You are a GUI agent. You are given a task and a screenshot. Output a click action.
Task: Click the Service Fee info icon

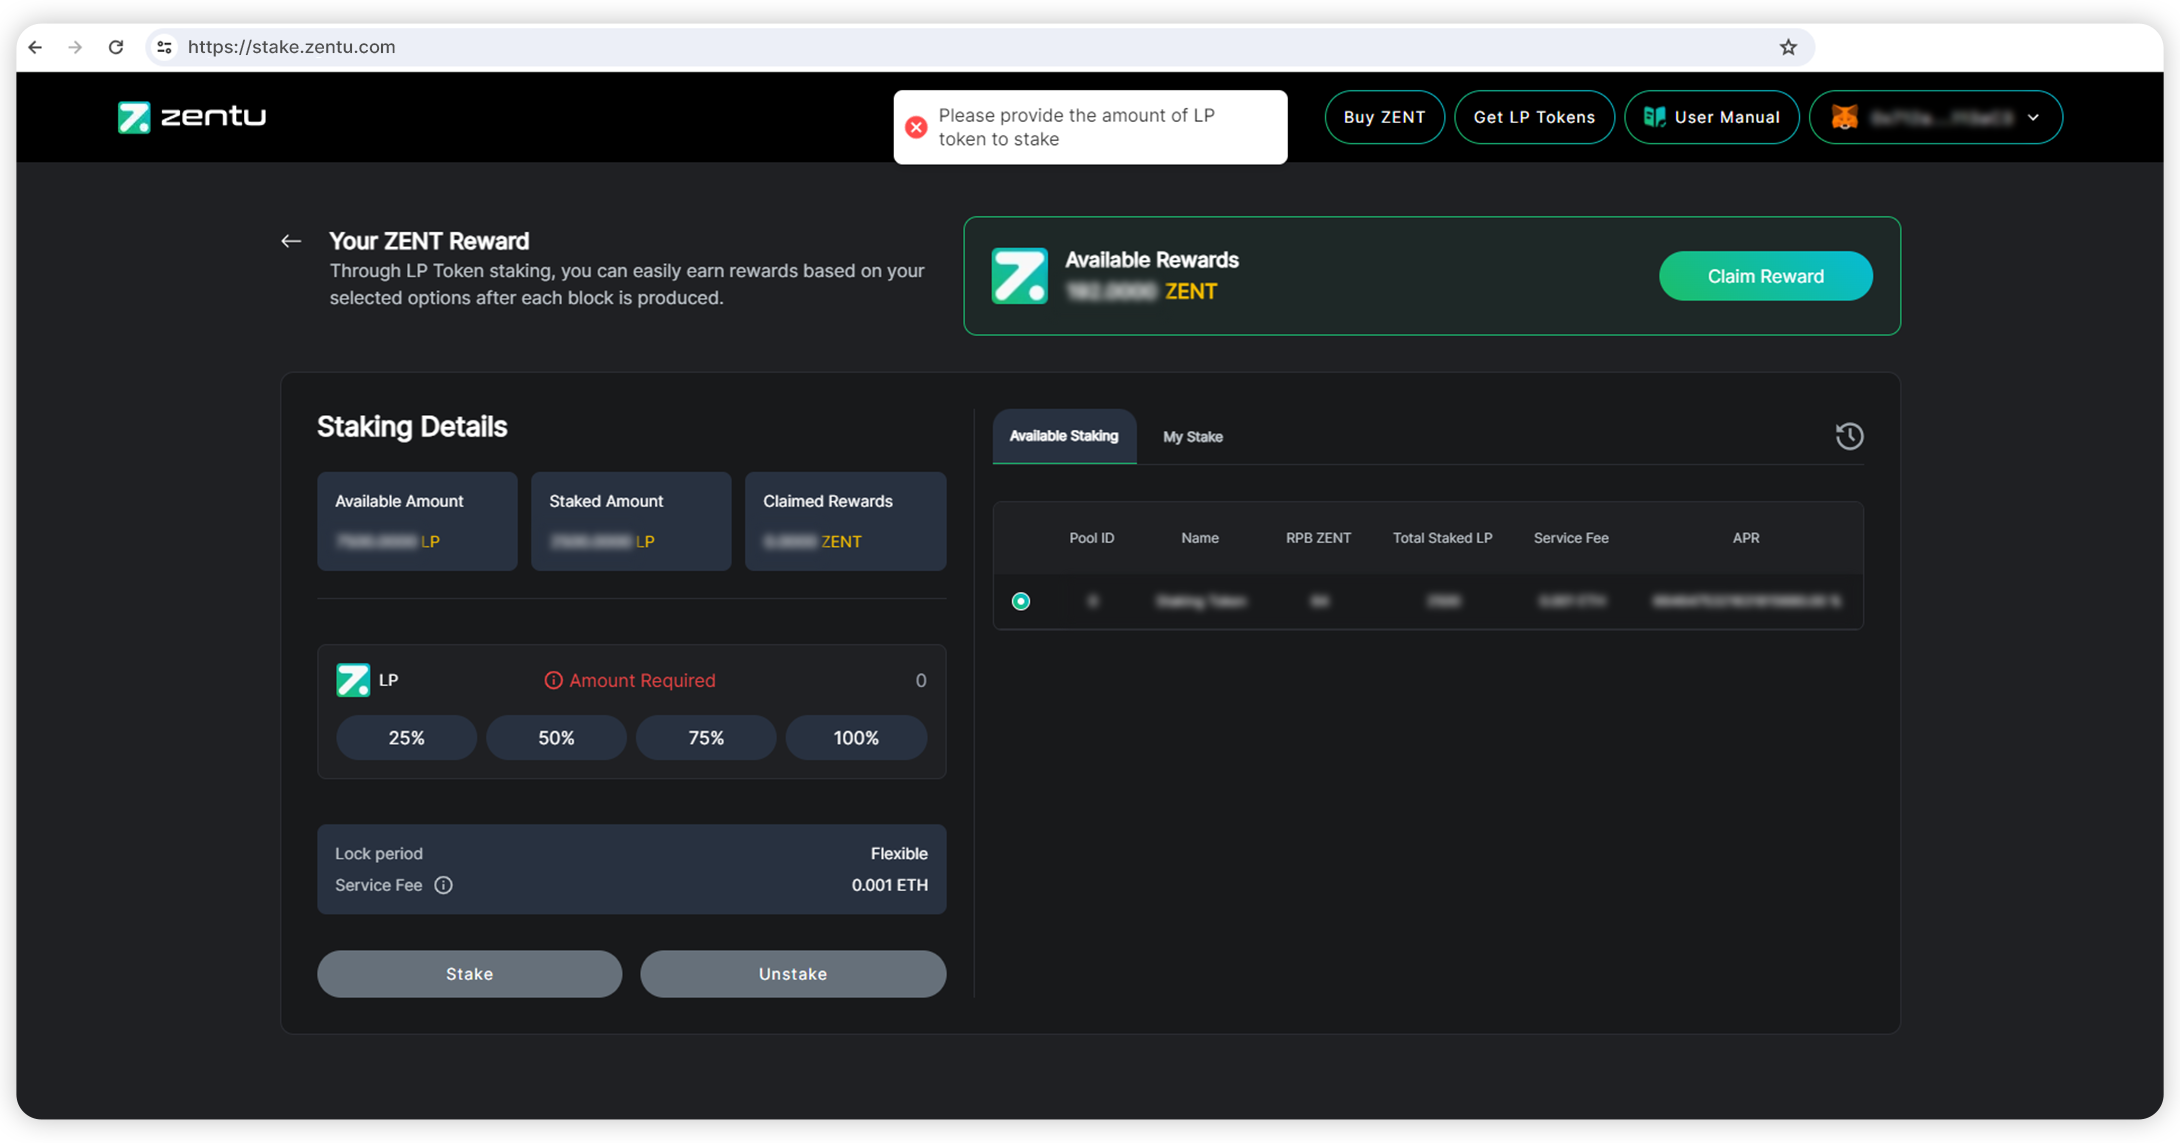[443, 885]
